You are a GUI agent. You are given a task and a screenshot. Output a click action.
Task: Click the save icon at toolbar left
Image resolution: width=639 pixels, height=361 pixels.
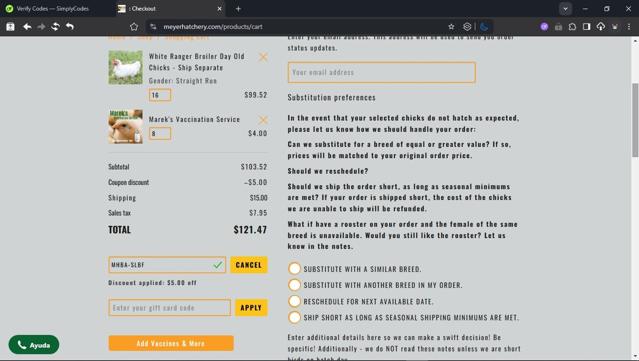click(x=10, y=26)
